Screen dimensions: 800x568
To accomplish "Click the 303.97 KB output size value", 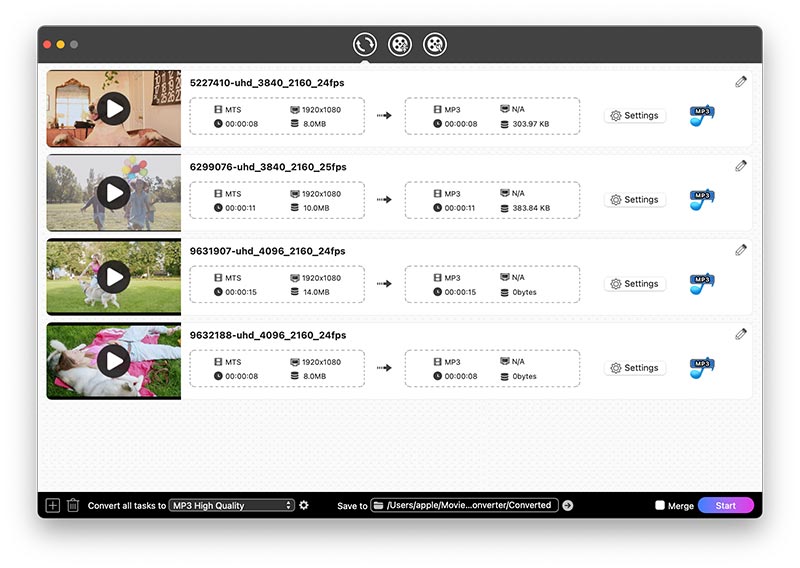I will point(531,124).
